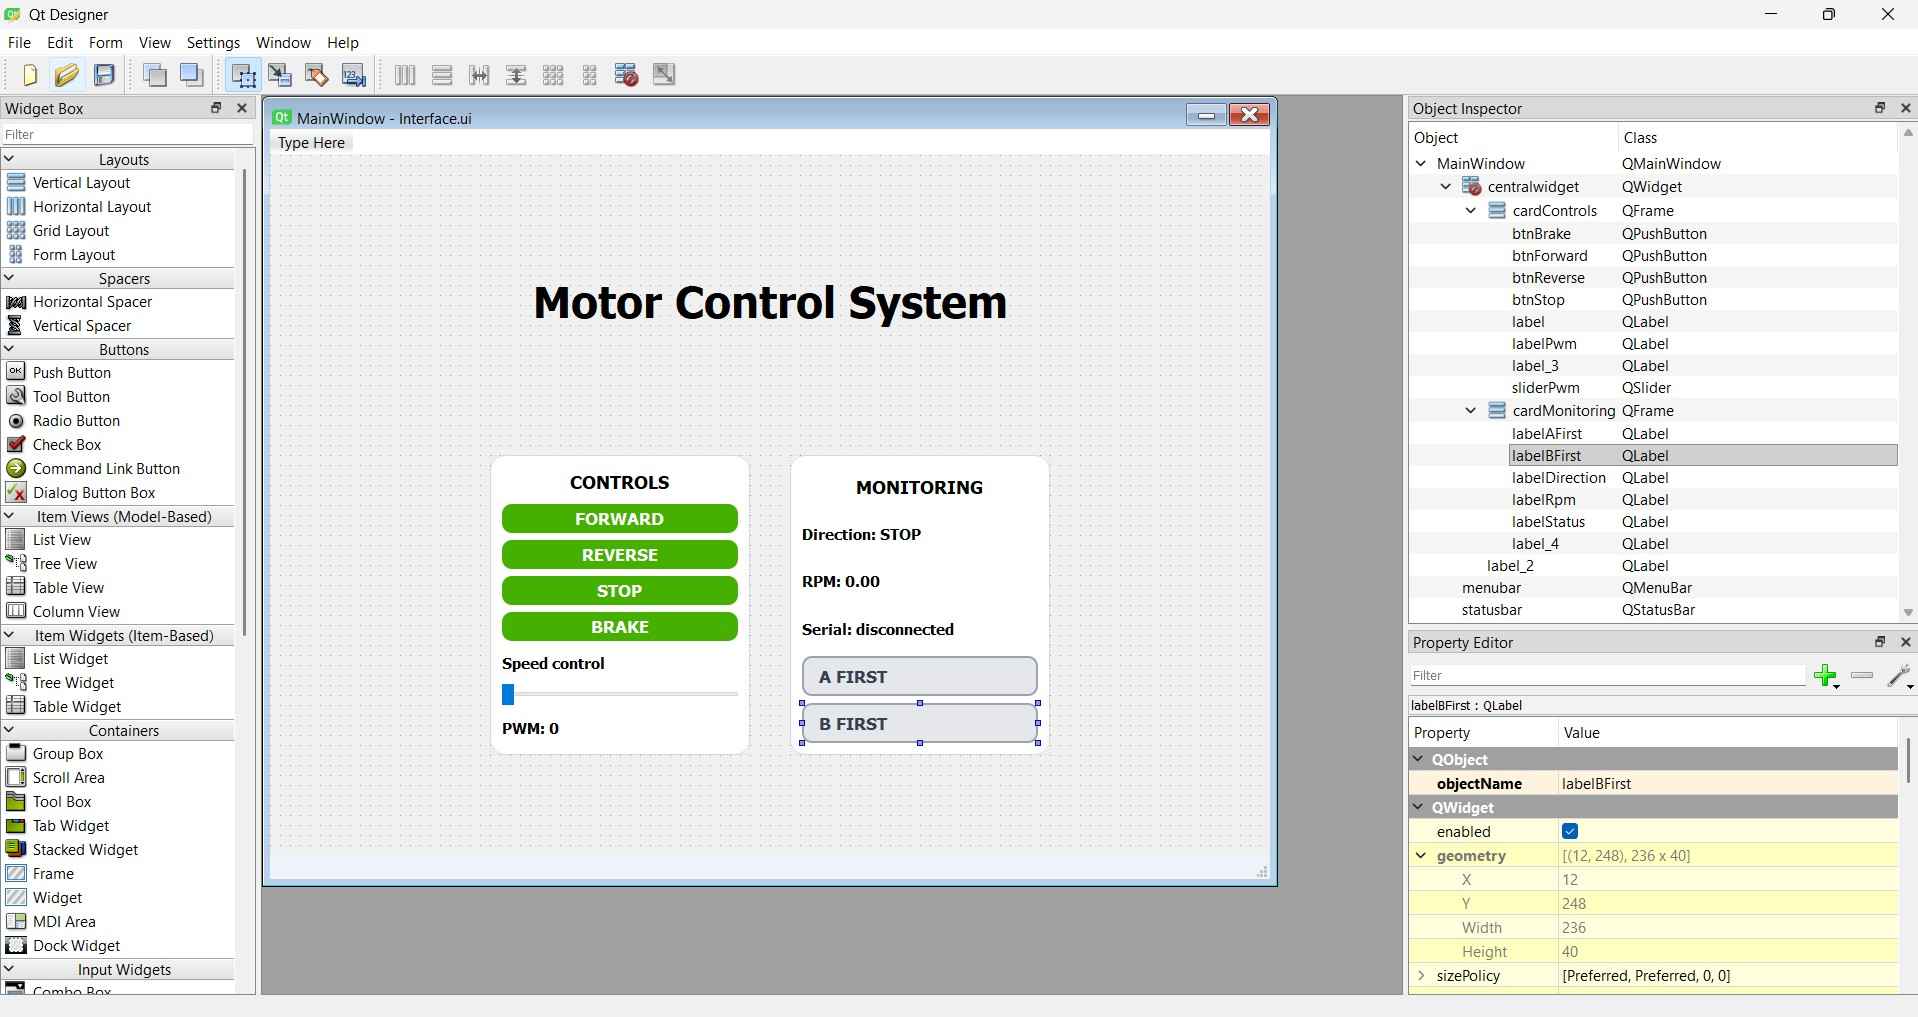Viewport: 1918px width, 1017px height.
Task: Float the Widget Box panel
Action: (x=216, y=108)
